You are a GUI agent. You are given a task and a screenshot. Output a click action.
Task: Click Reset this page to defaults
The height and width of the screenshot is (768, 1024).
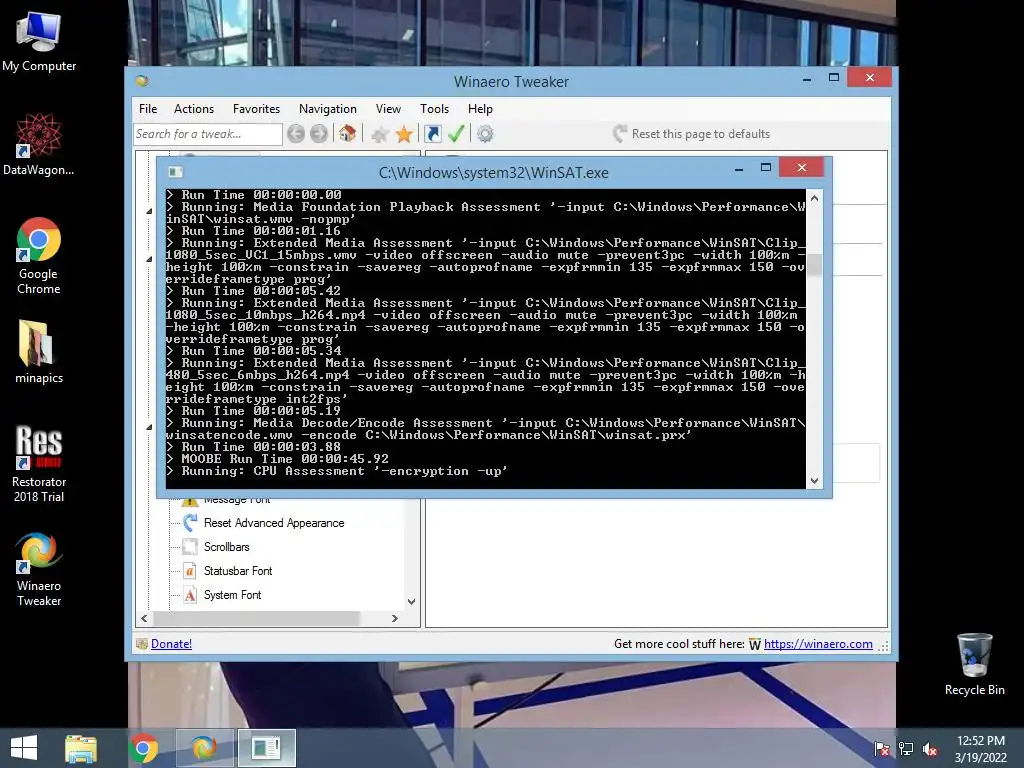pos(692,134)
